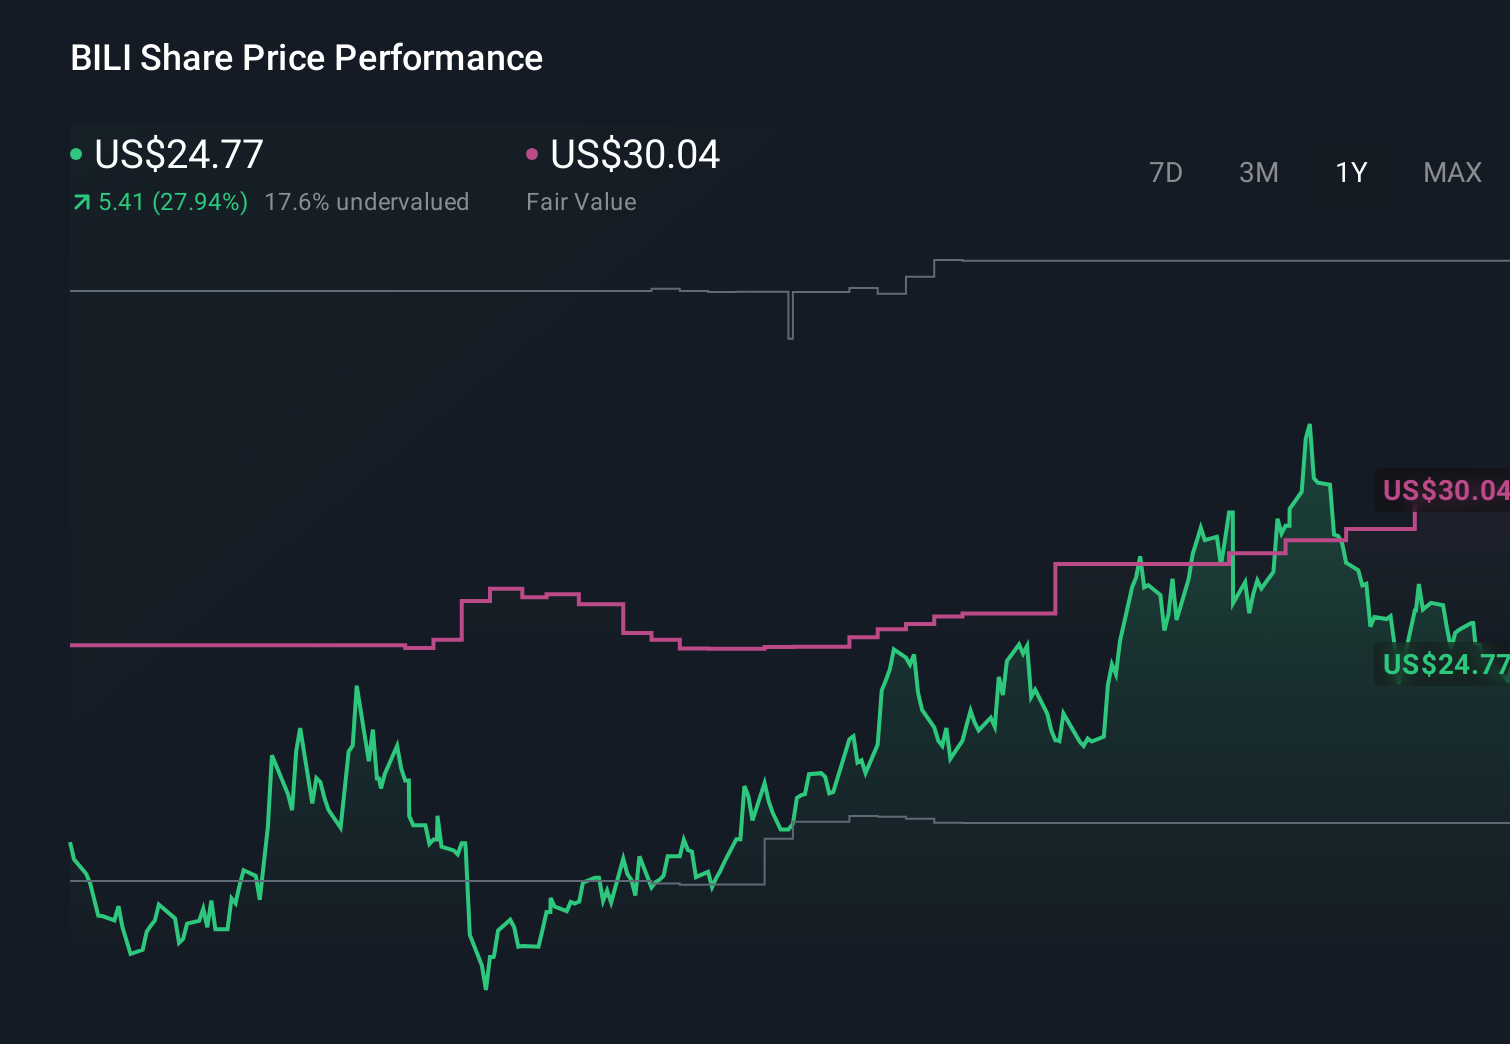Click the 5.41 (27.94%) change figure

(173, 202)
